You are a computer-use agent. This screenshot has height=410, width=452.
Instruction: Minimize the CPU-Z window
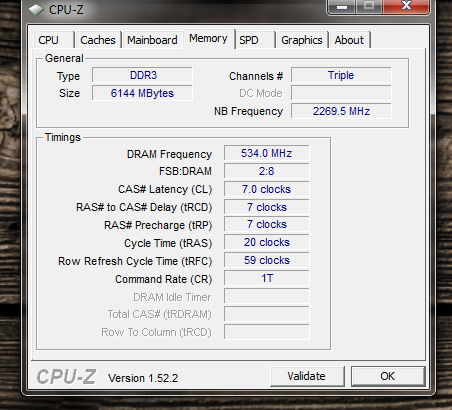pyautogui.click(x=342, y=7)
